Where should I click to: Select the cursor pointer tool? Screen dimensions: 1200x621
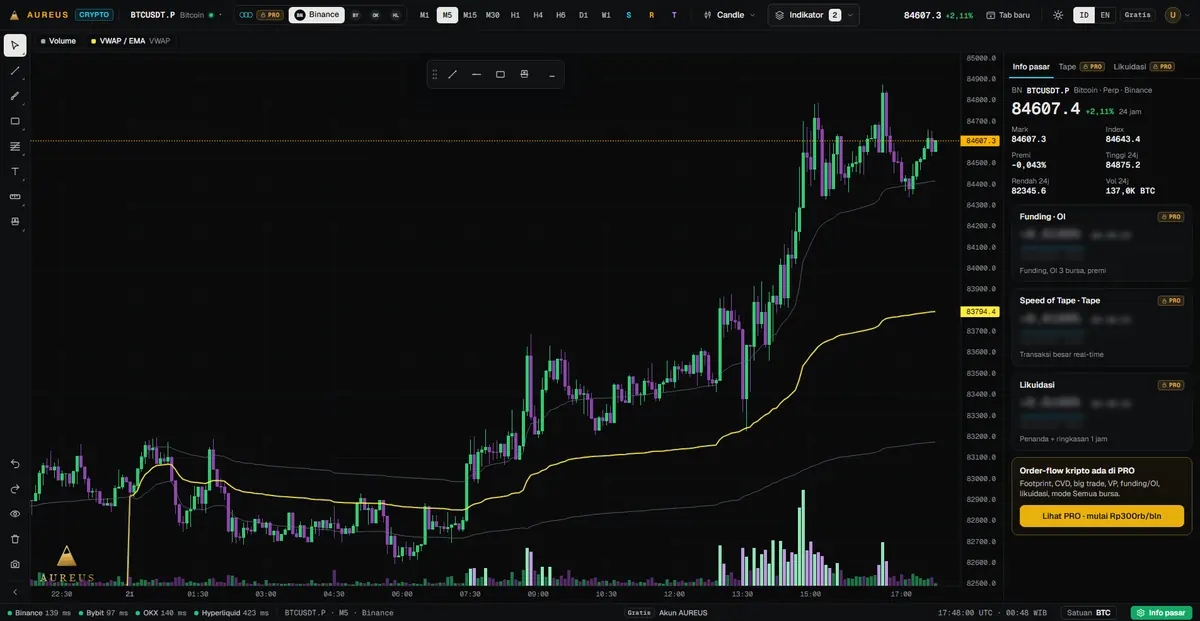click(15, 46)
